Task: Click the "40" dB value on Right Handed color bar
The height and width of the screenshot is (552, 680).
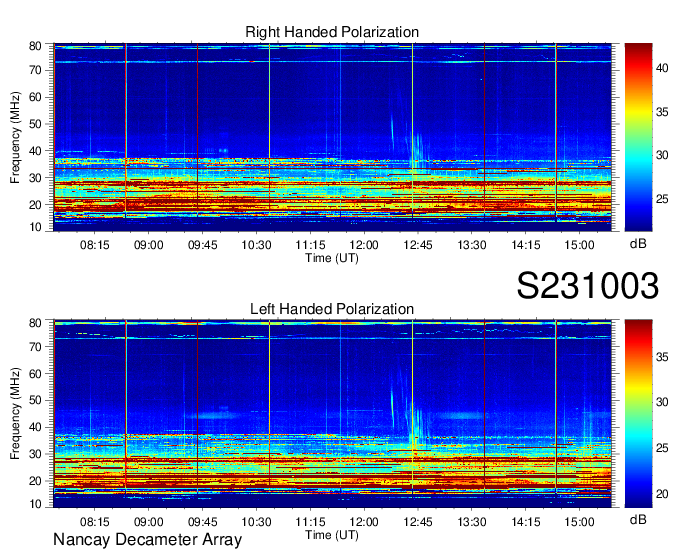Action: click(662, 68)
